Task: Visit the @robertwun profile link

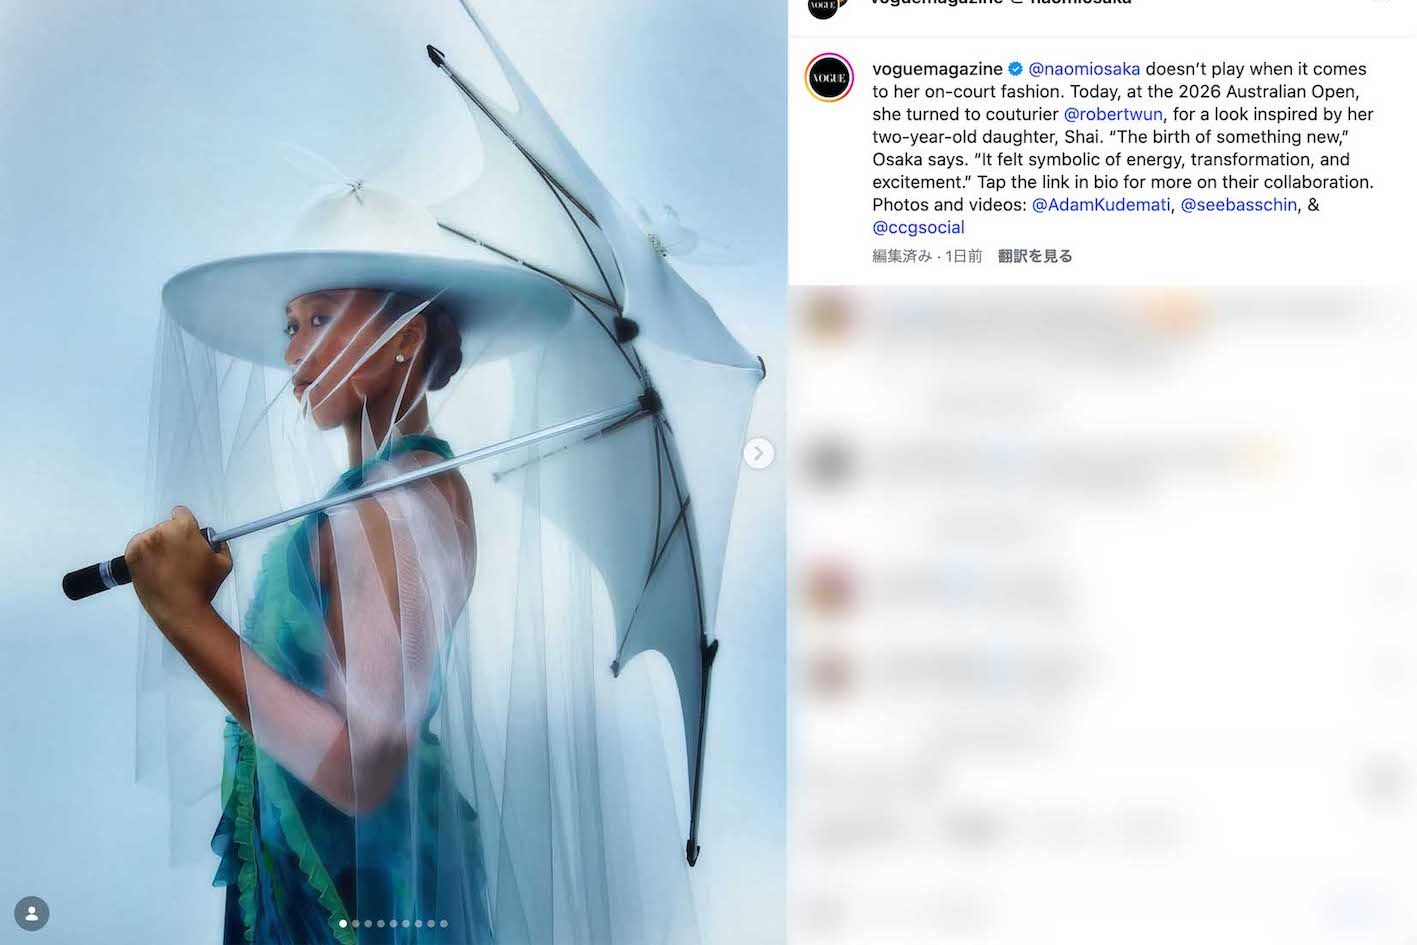Action: 1113,114
